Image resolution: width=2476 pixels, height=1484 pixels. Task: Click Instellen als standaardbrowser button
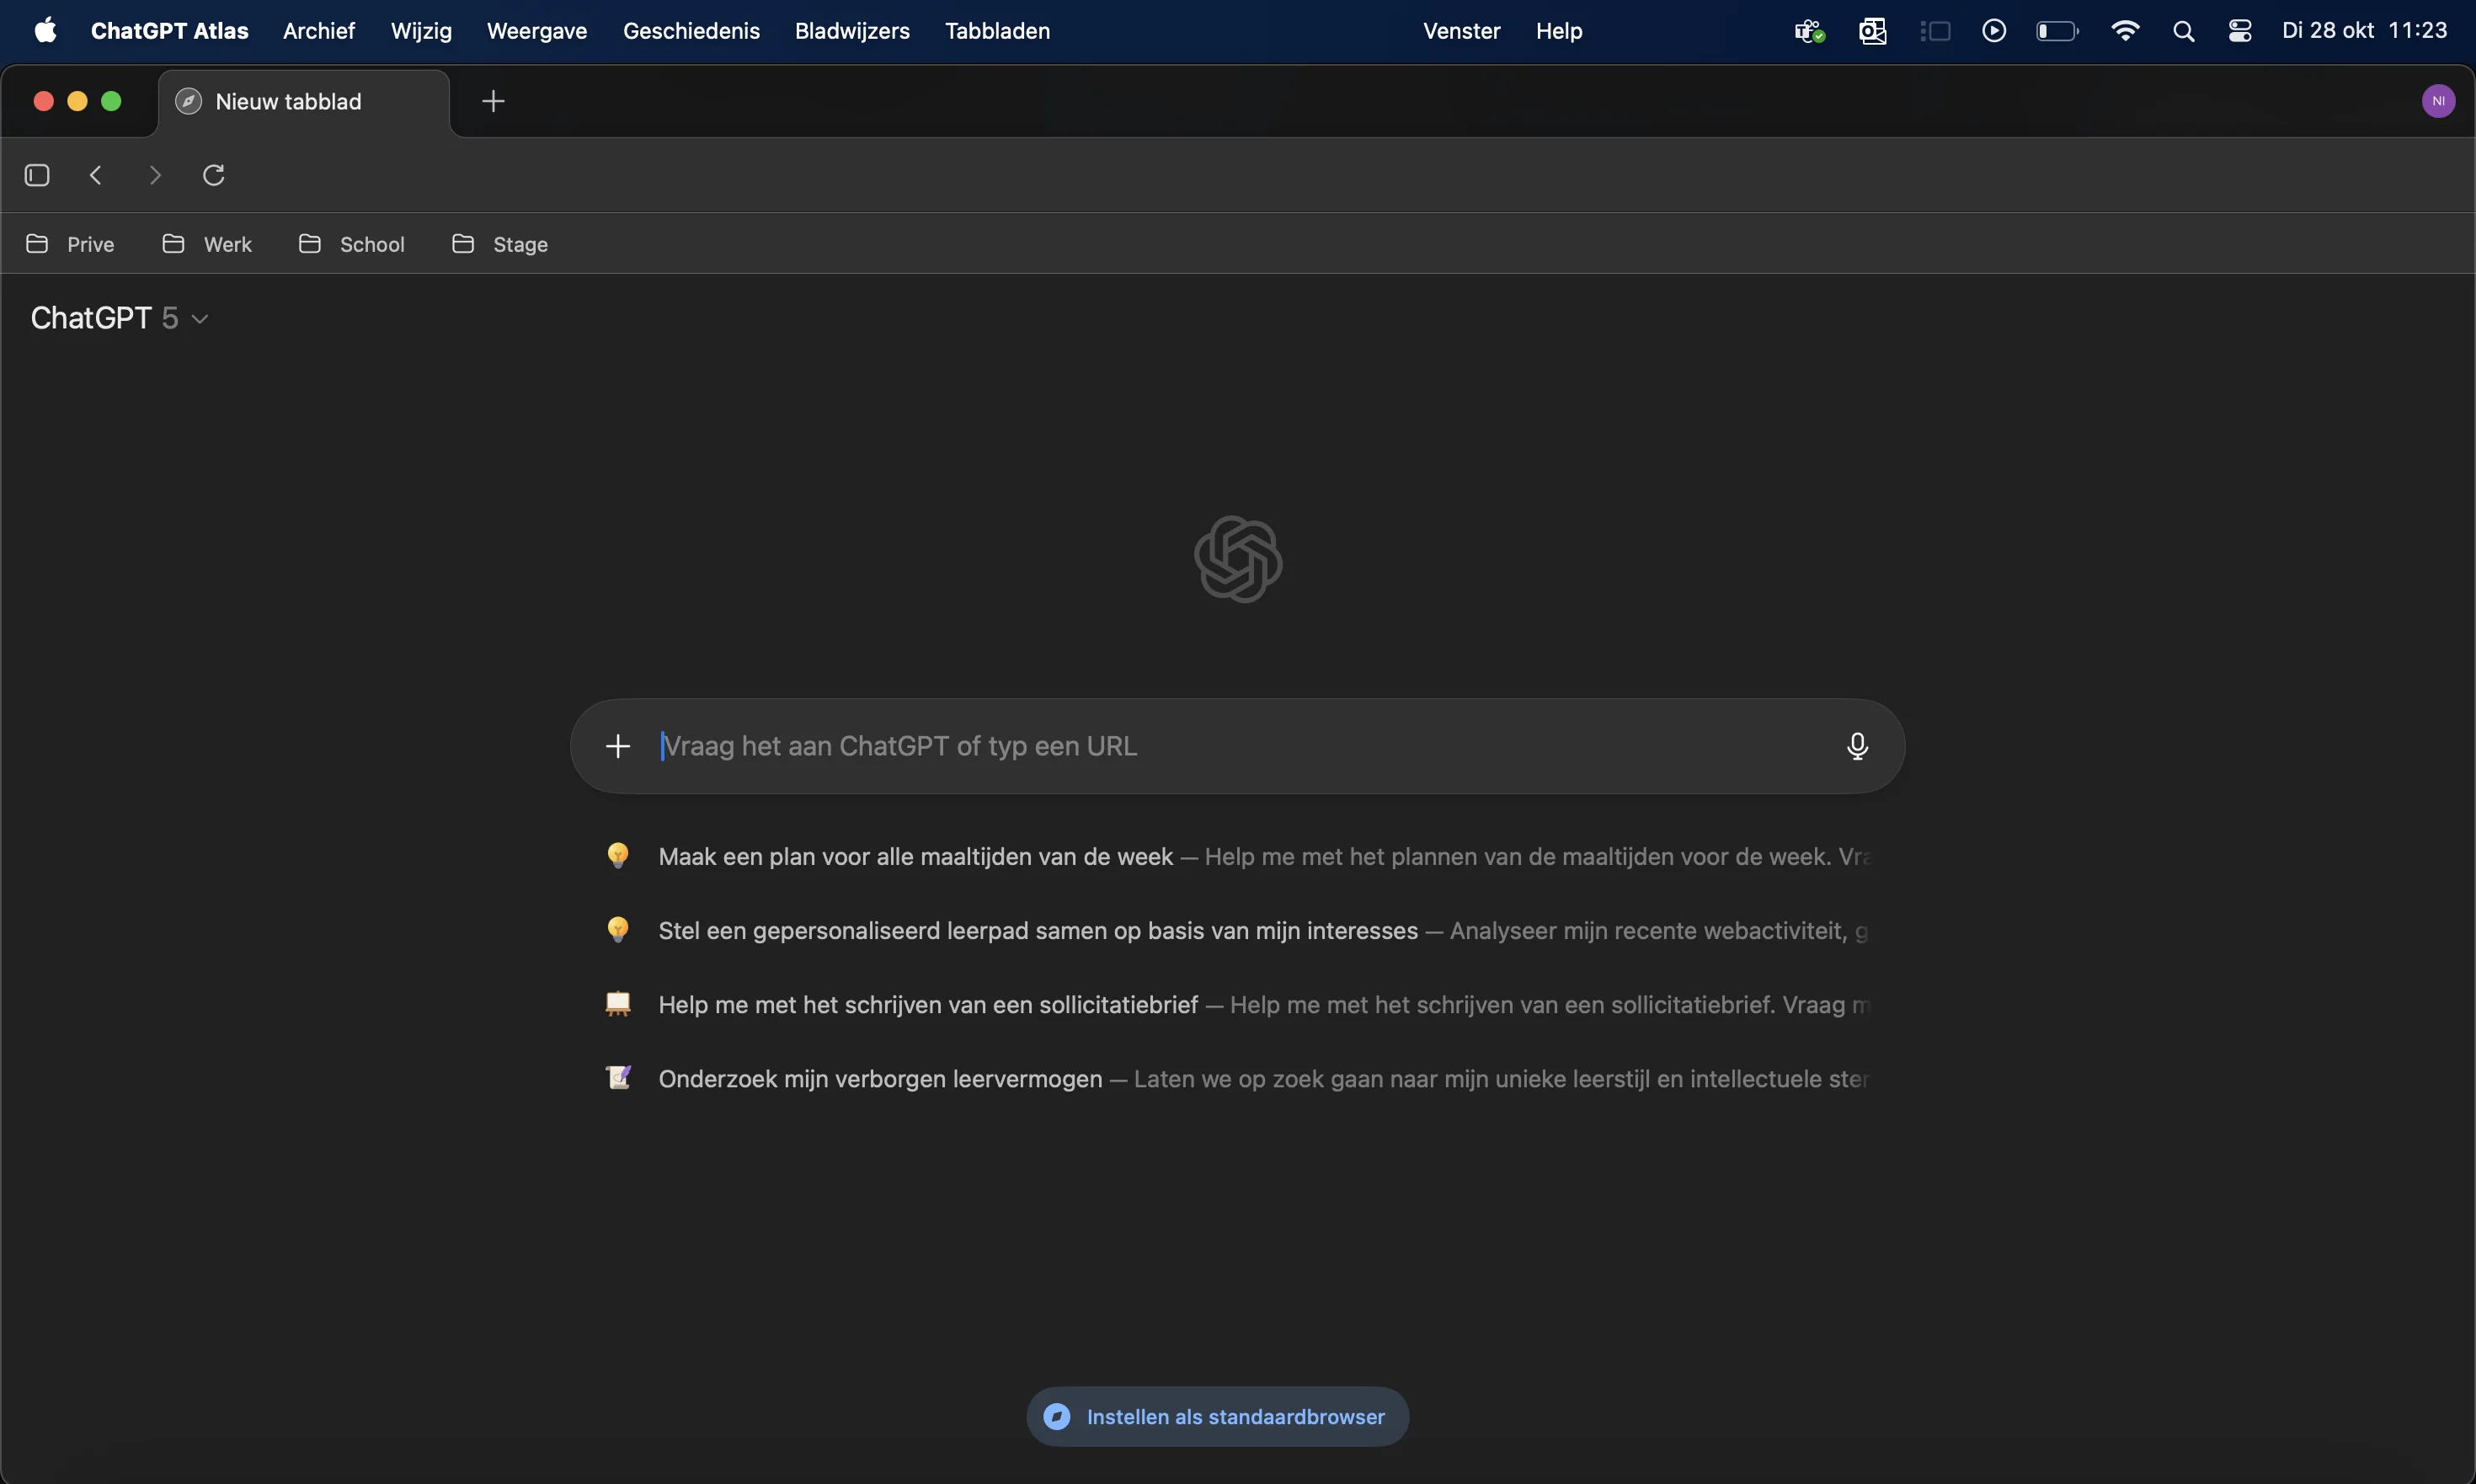pyautogui.click(x=1217, y=1416)
